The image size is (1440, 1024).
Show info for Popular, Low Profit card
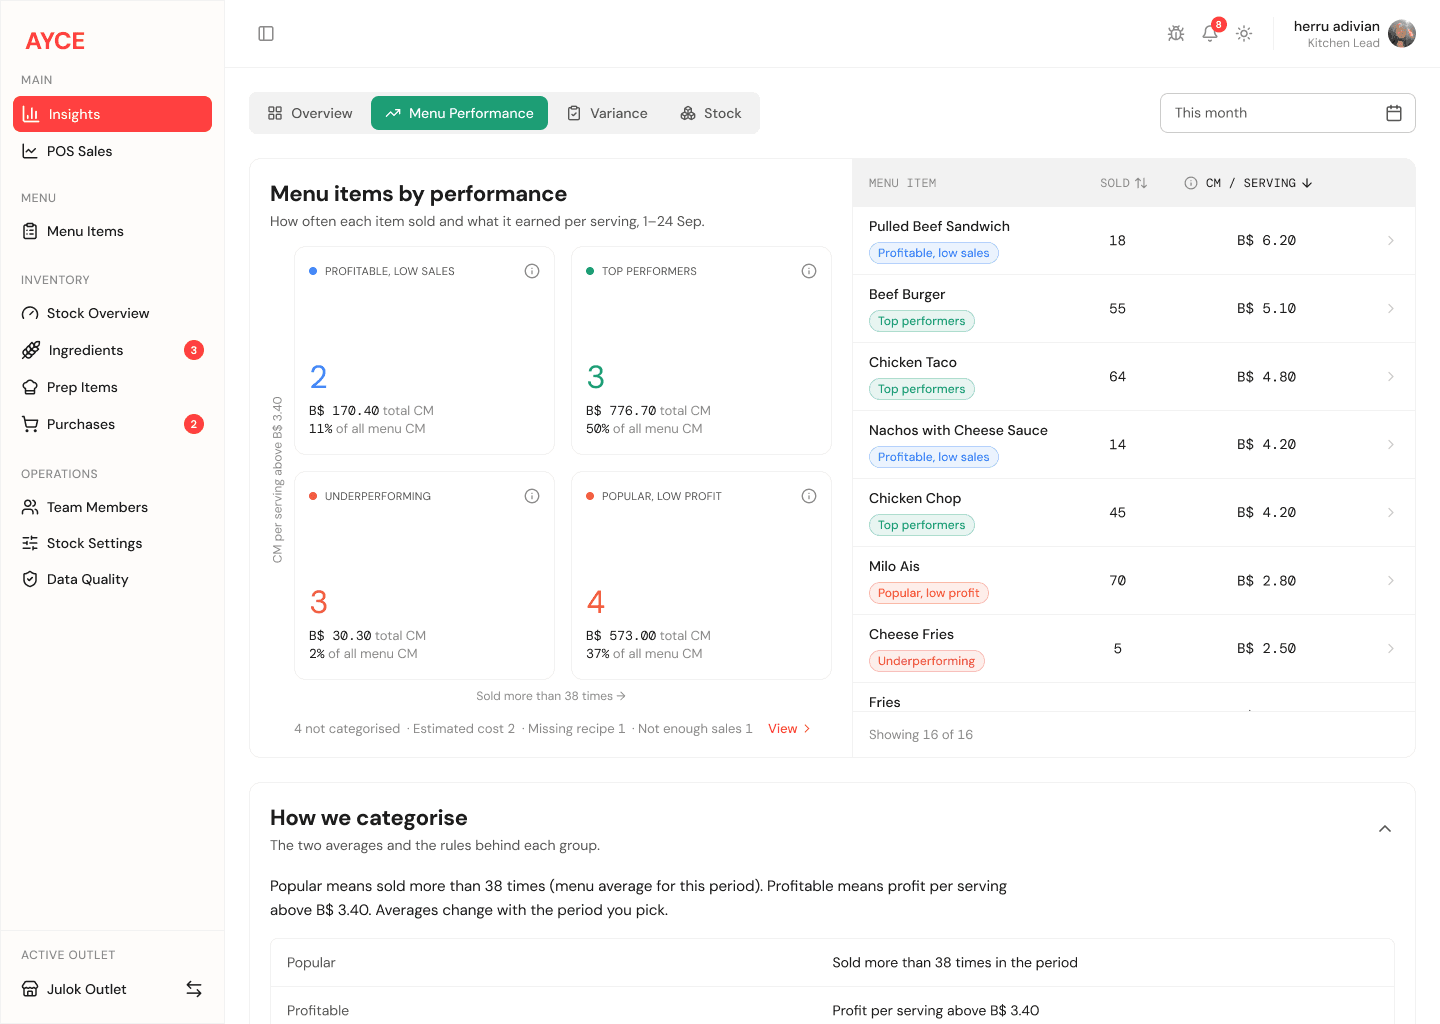point(809,496)
